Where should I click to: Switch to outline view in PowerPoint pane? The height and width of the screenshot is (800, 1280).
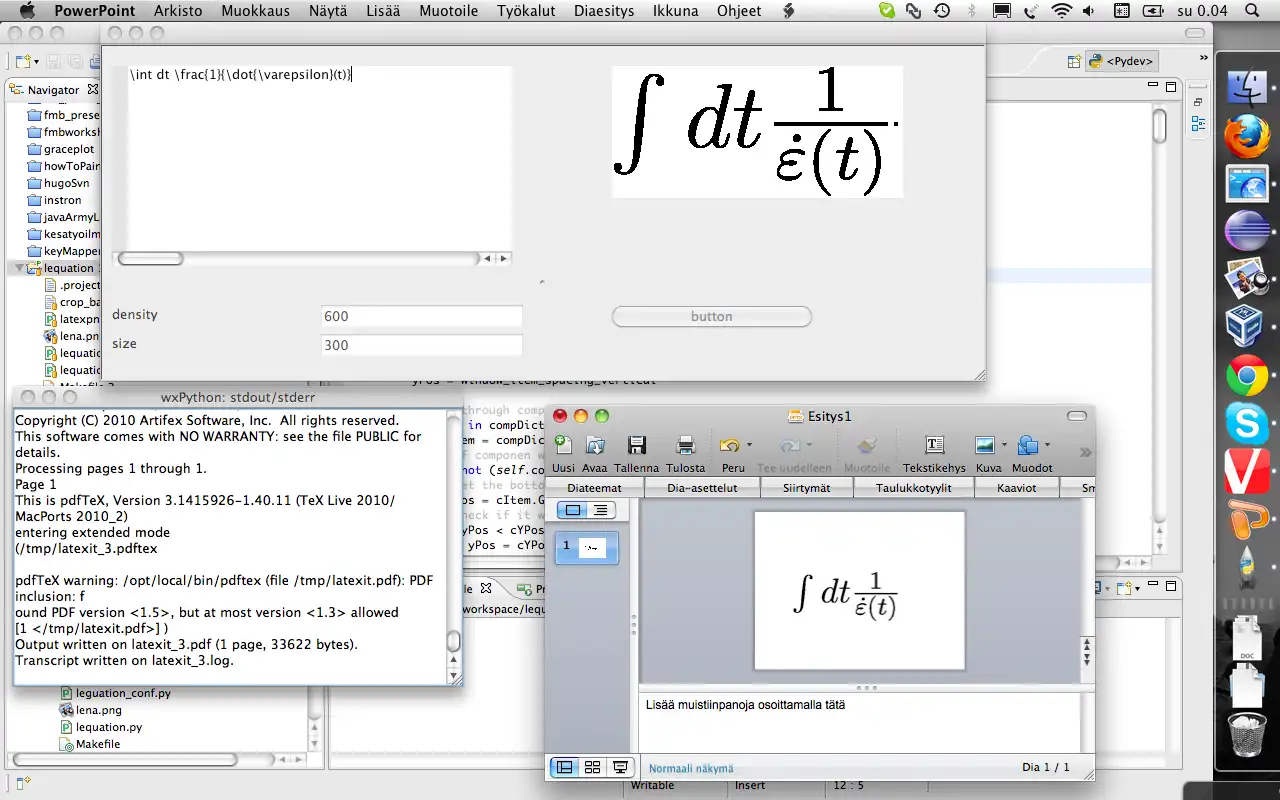coord(600,510)
